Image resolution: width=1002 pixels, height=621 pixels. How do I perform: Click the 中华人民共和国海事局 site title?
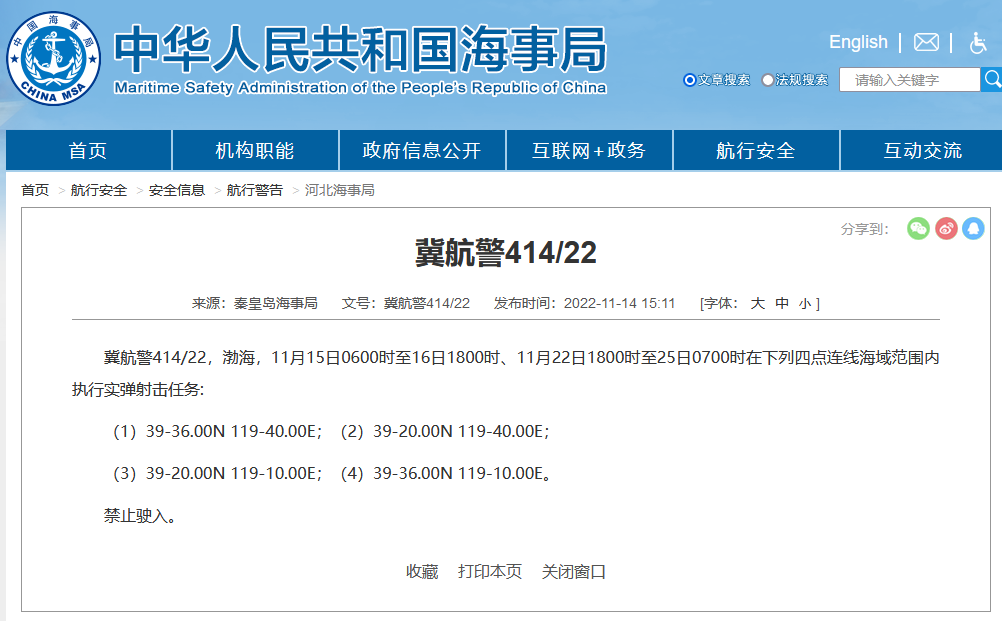click(360, 49)
